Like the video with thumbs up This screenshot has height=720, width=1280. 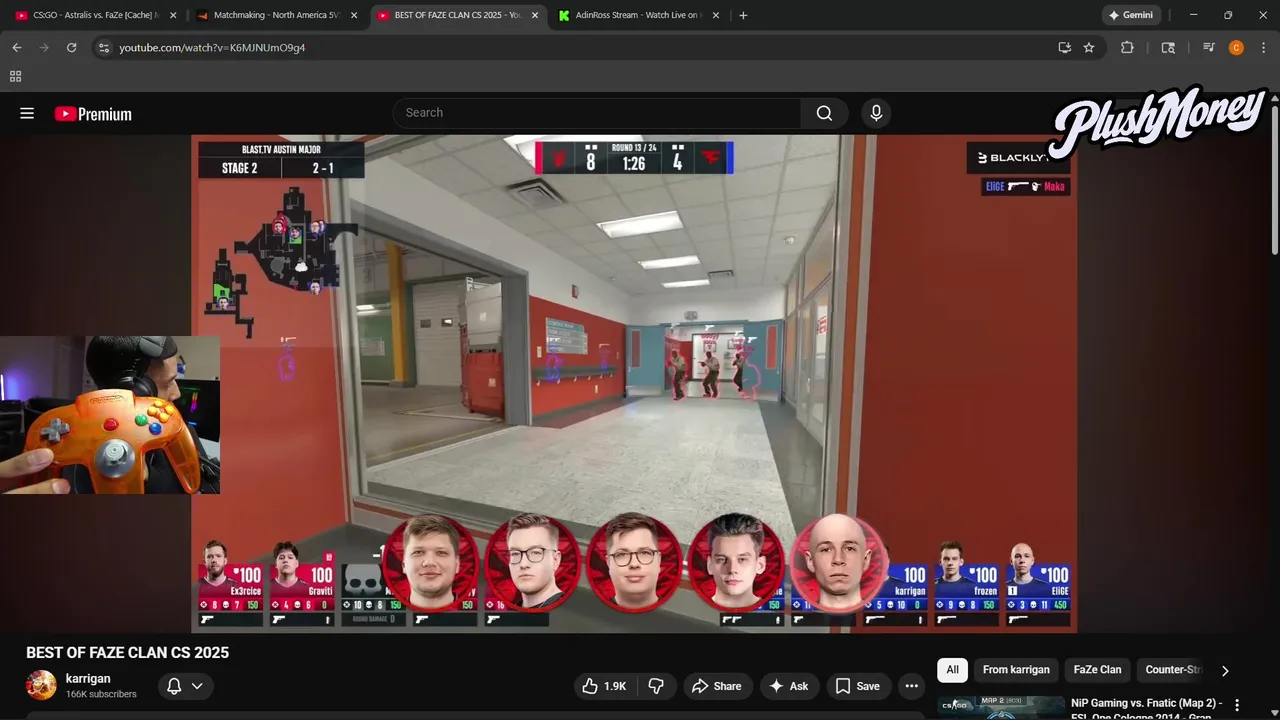[x=604, y=686]
